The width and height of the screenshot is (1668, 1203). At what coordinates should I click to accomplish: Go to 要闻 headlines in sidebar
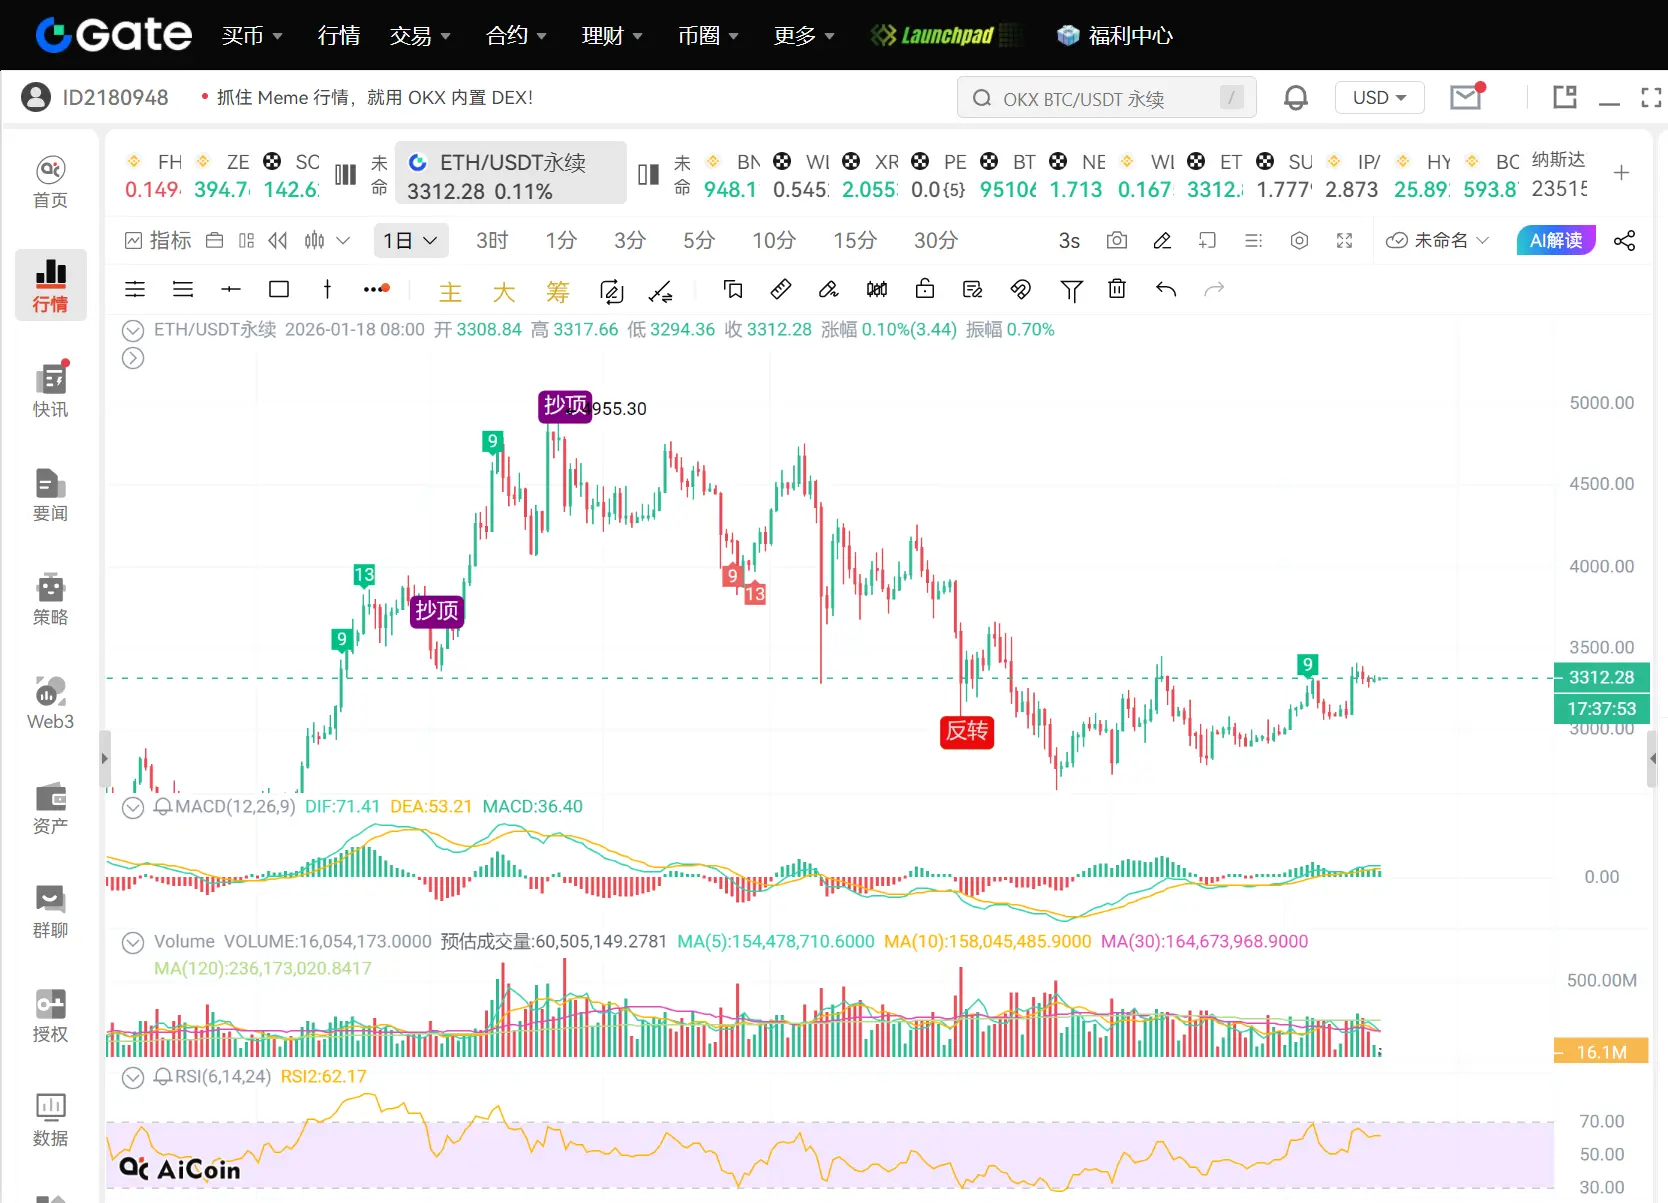[x=50, y=495]
